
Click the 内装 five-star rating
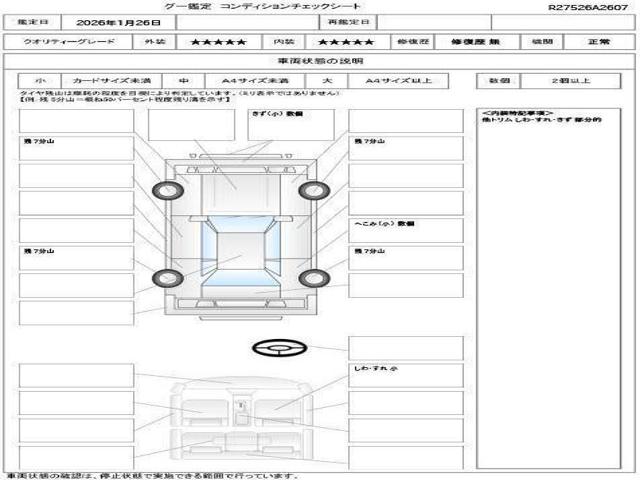(346, 43)
